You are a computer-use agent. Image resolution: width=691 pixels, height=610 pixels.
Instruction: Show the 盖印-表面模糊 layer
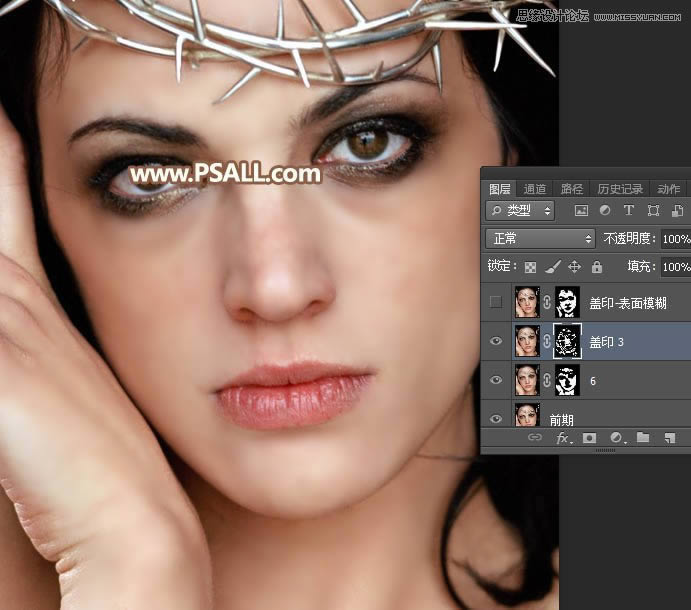tap(496, 302)
